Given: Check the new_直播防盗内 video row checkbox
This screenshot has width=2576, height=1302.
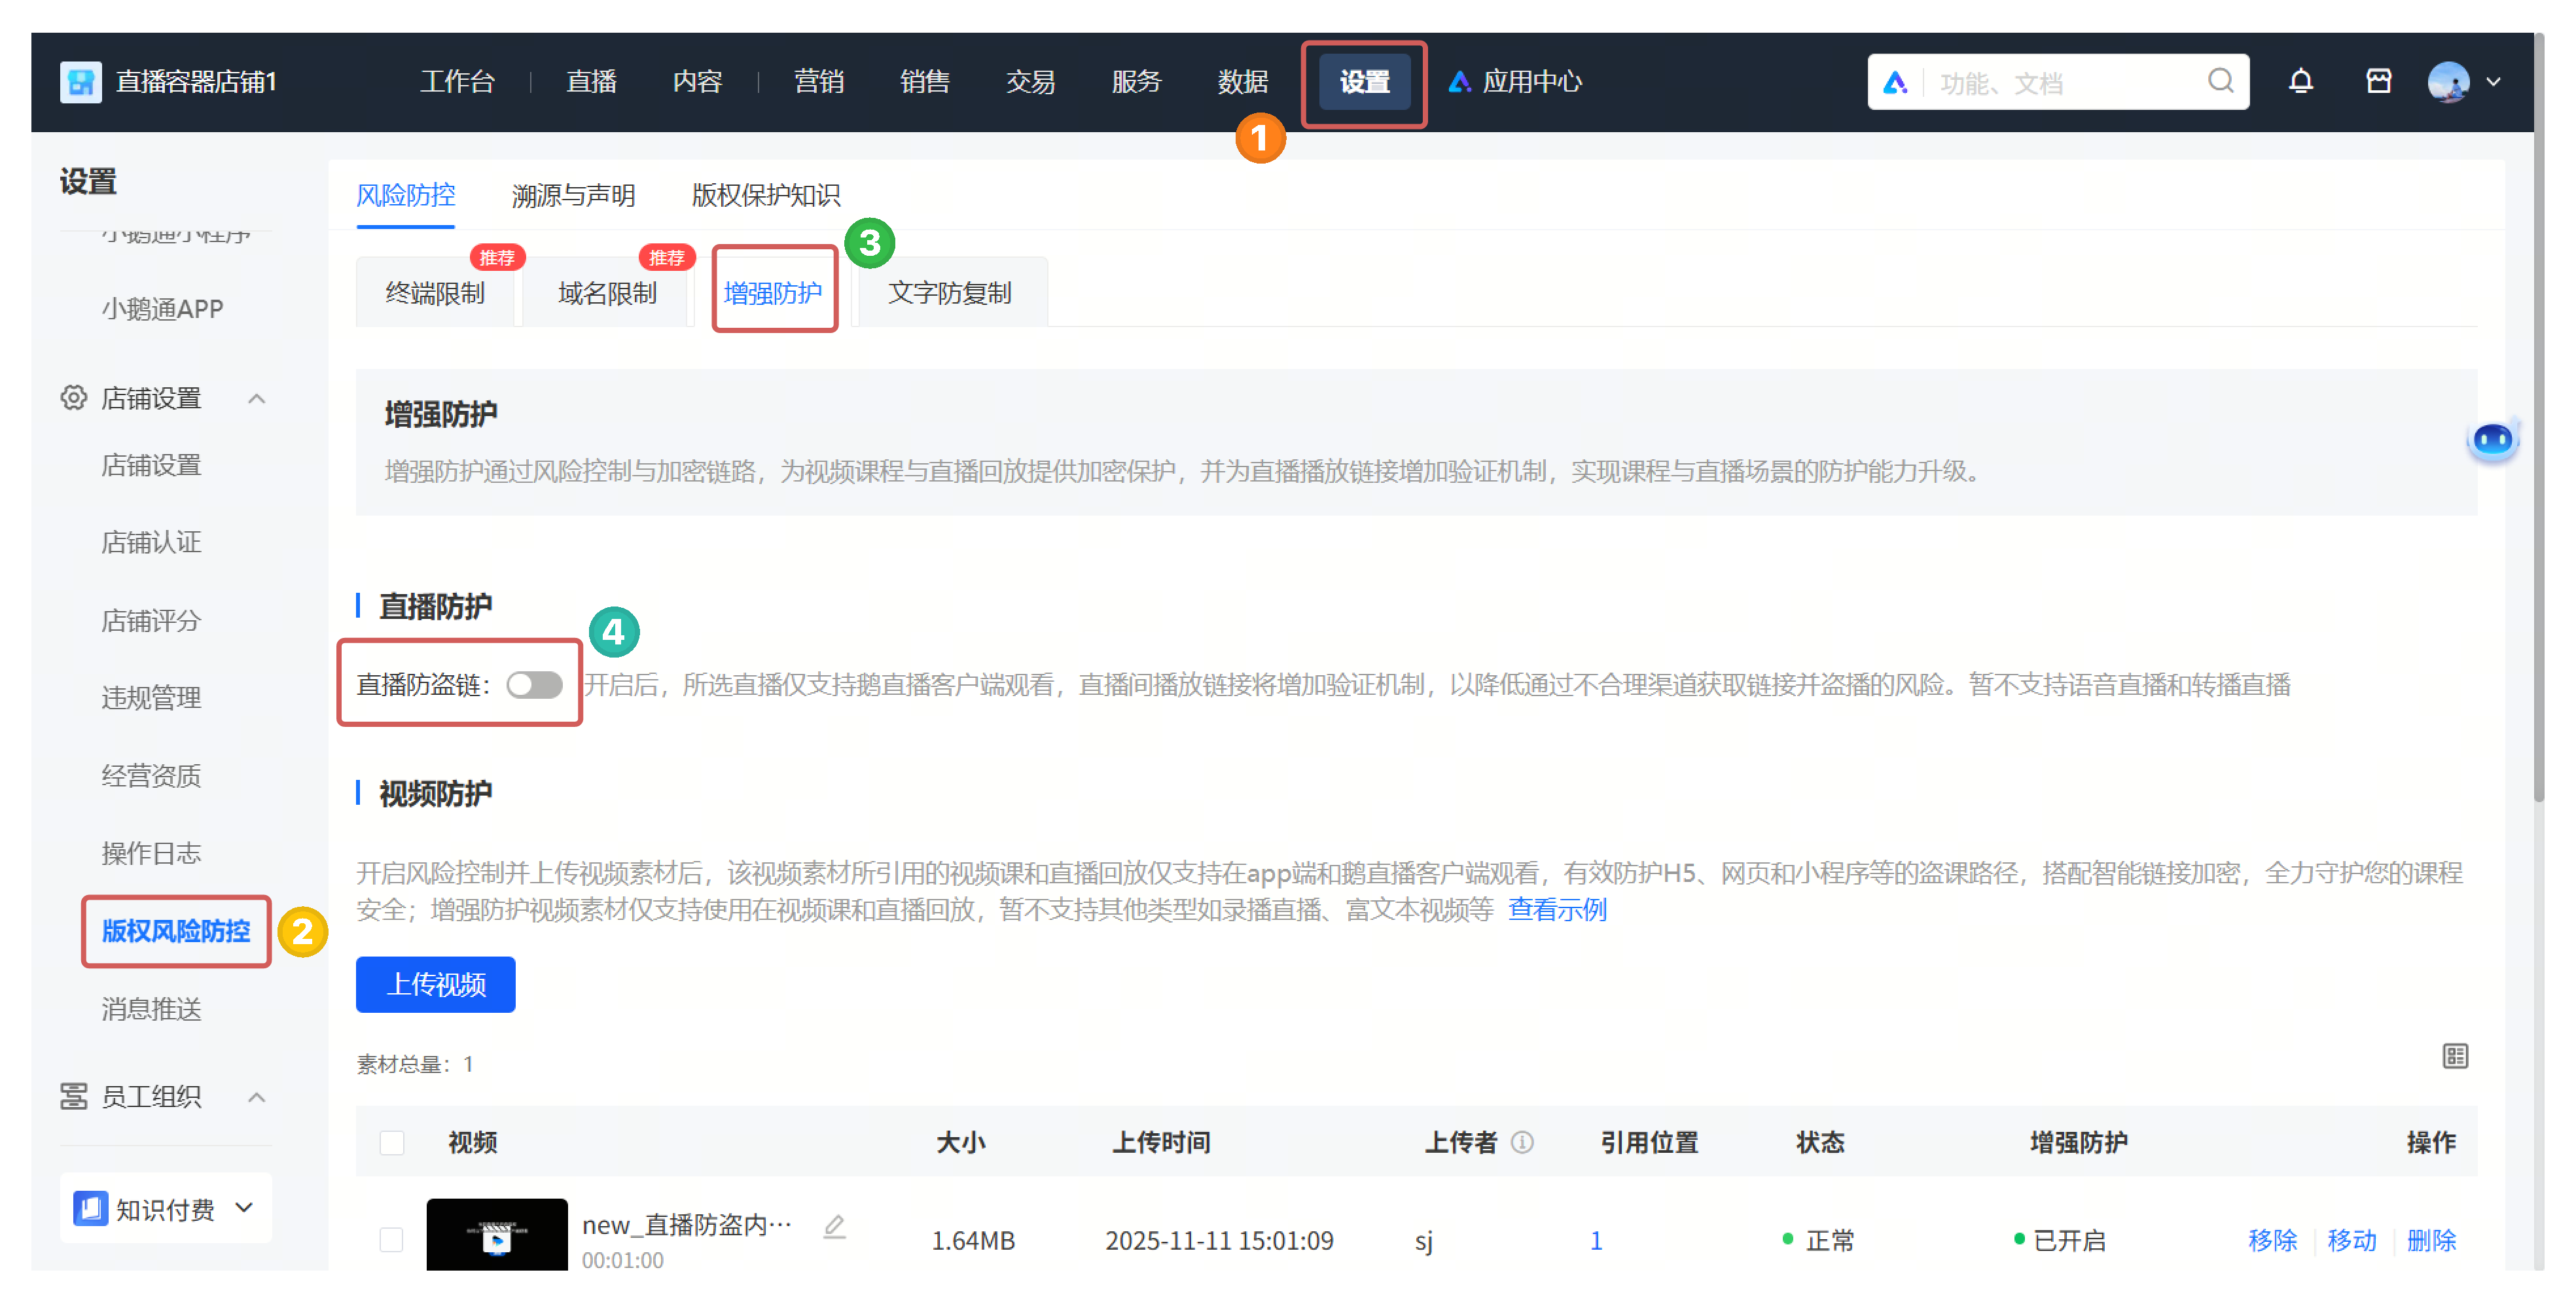Looking at the screenshot, I should [391, 1240].
